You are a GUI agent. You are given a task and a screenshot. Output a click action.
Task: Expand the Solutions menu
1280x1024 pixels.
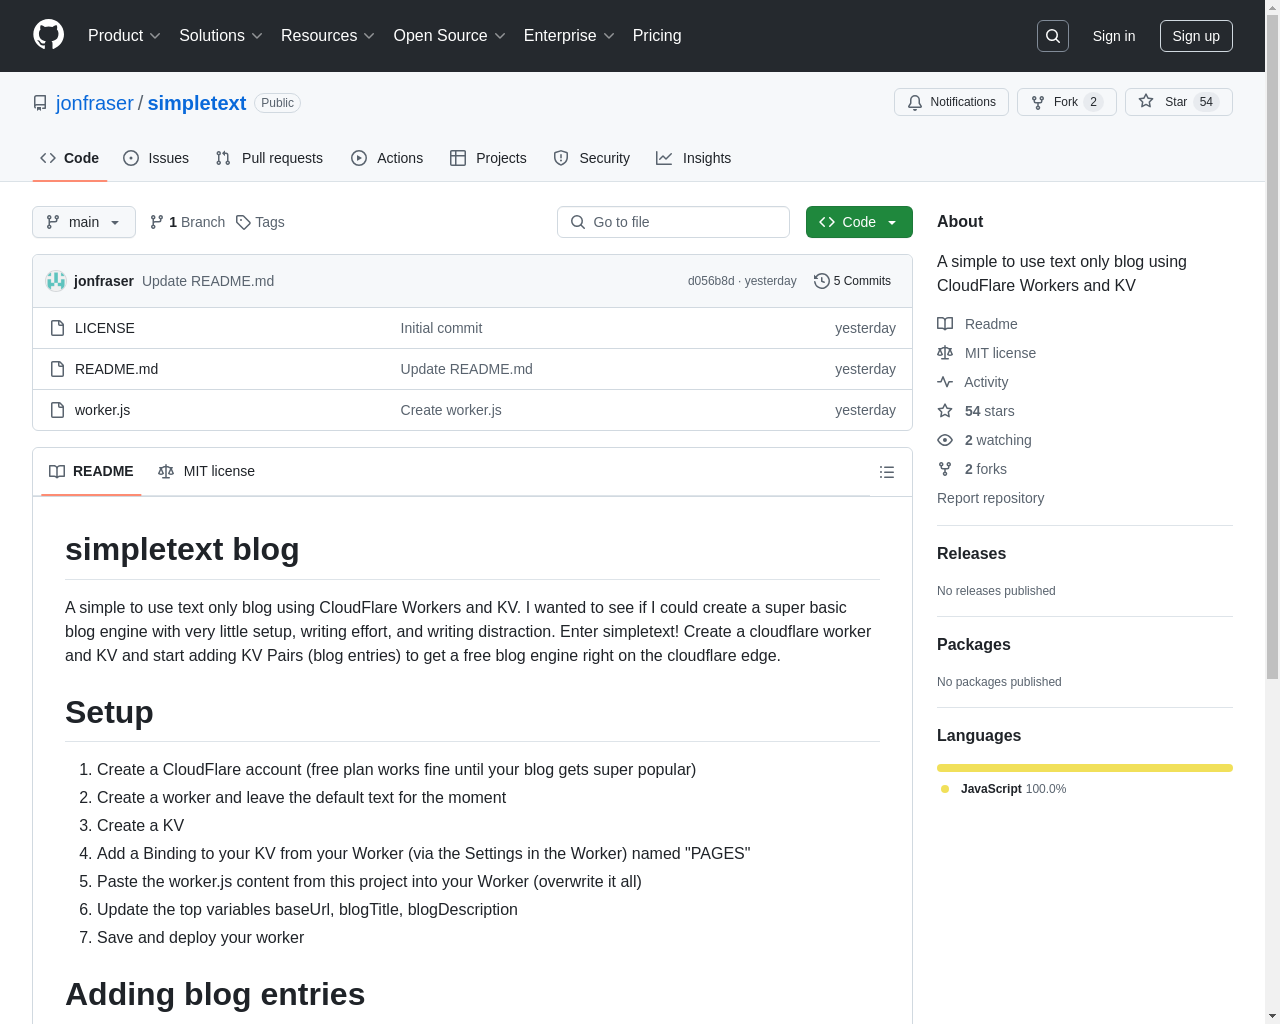click(x=220, y=36)
